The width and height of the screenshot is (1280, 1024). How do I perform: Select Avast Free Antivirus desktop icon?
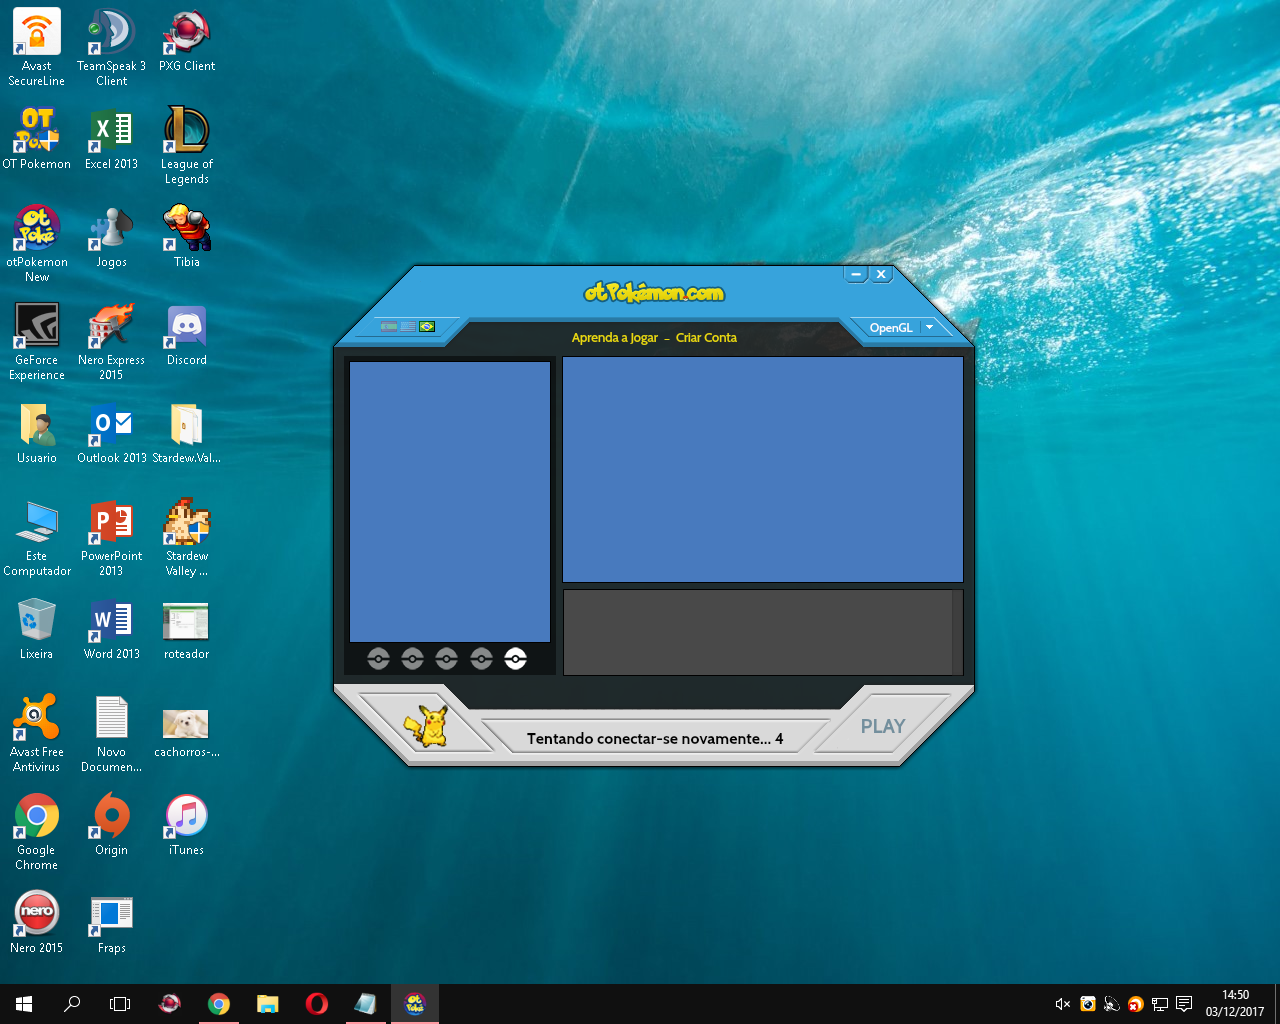coord(37,733)
